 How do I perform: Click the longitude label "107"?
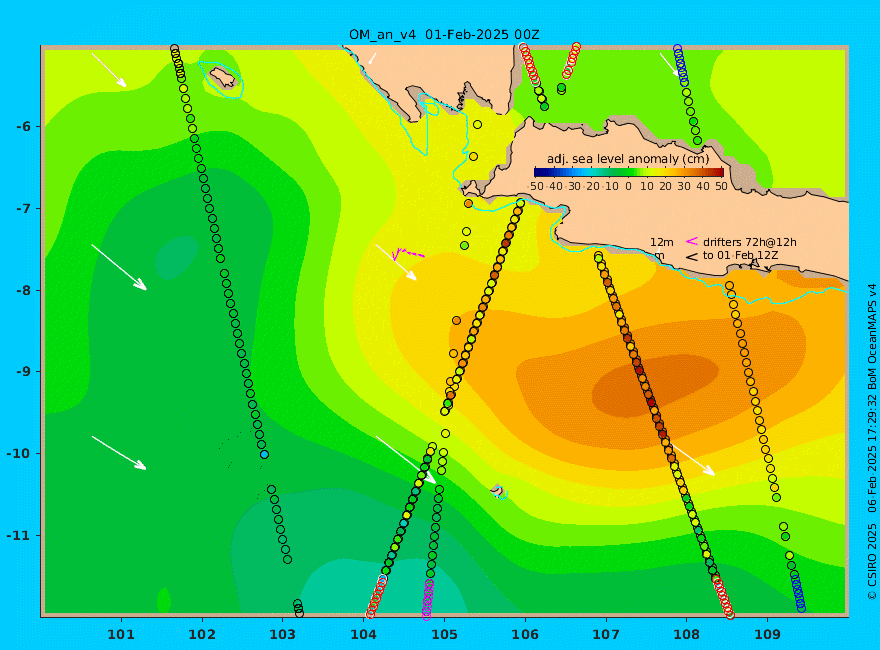[606, 634]
